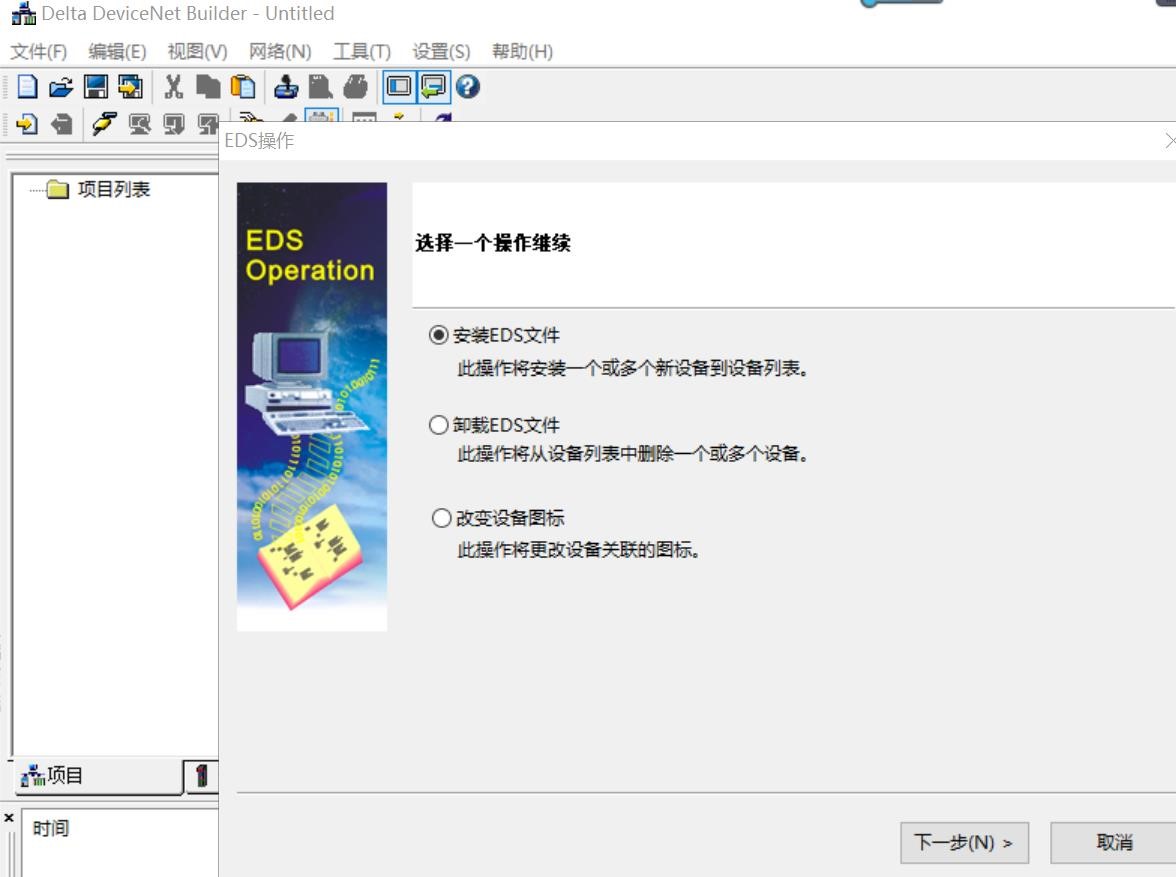This screenshot has height=877, width=1176.
Task: Click the 下一步(N) > button
Action: [x=964, y=842]
